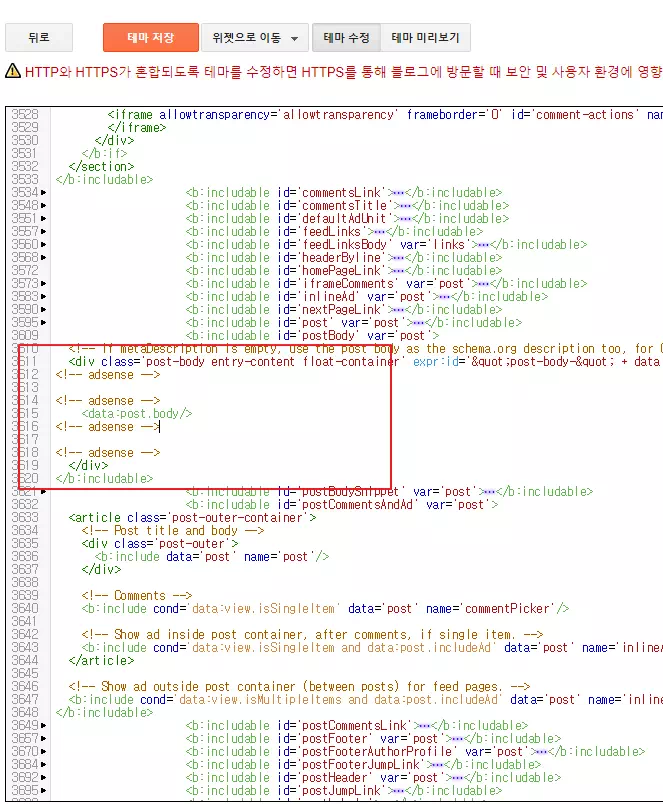The image size is (663, 804).
Task: Click the HTTPS warning triangle icon
Action: pyautogui.click(x=13, y=71)
